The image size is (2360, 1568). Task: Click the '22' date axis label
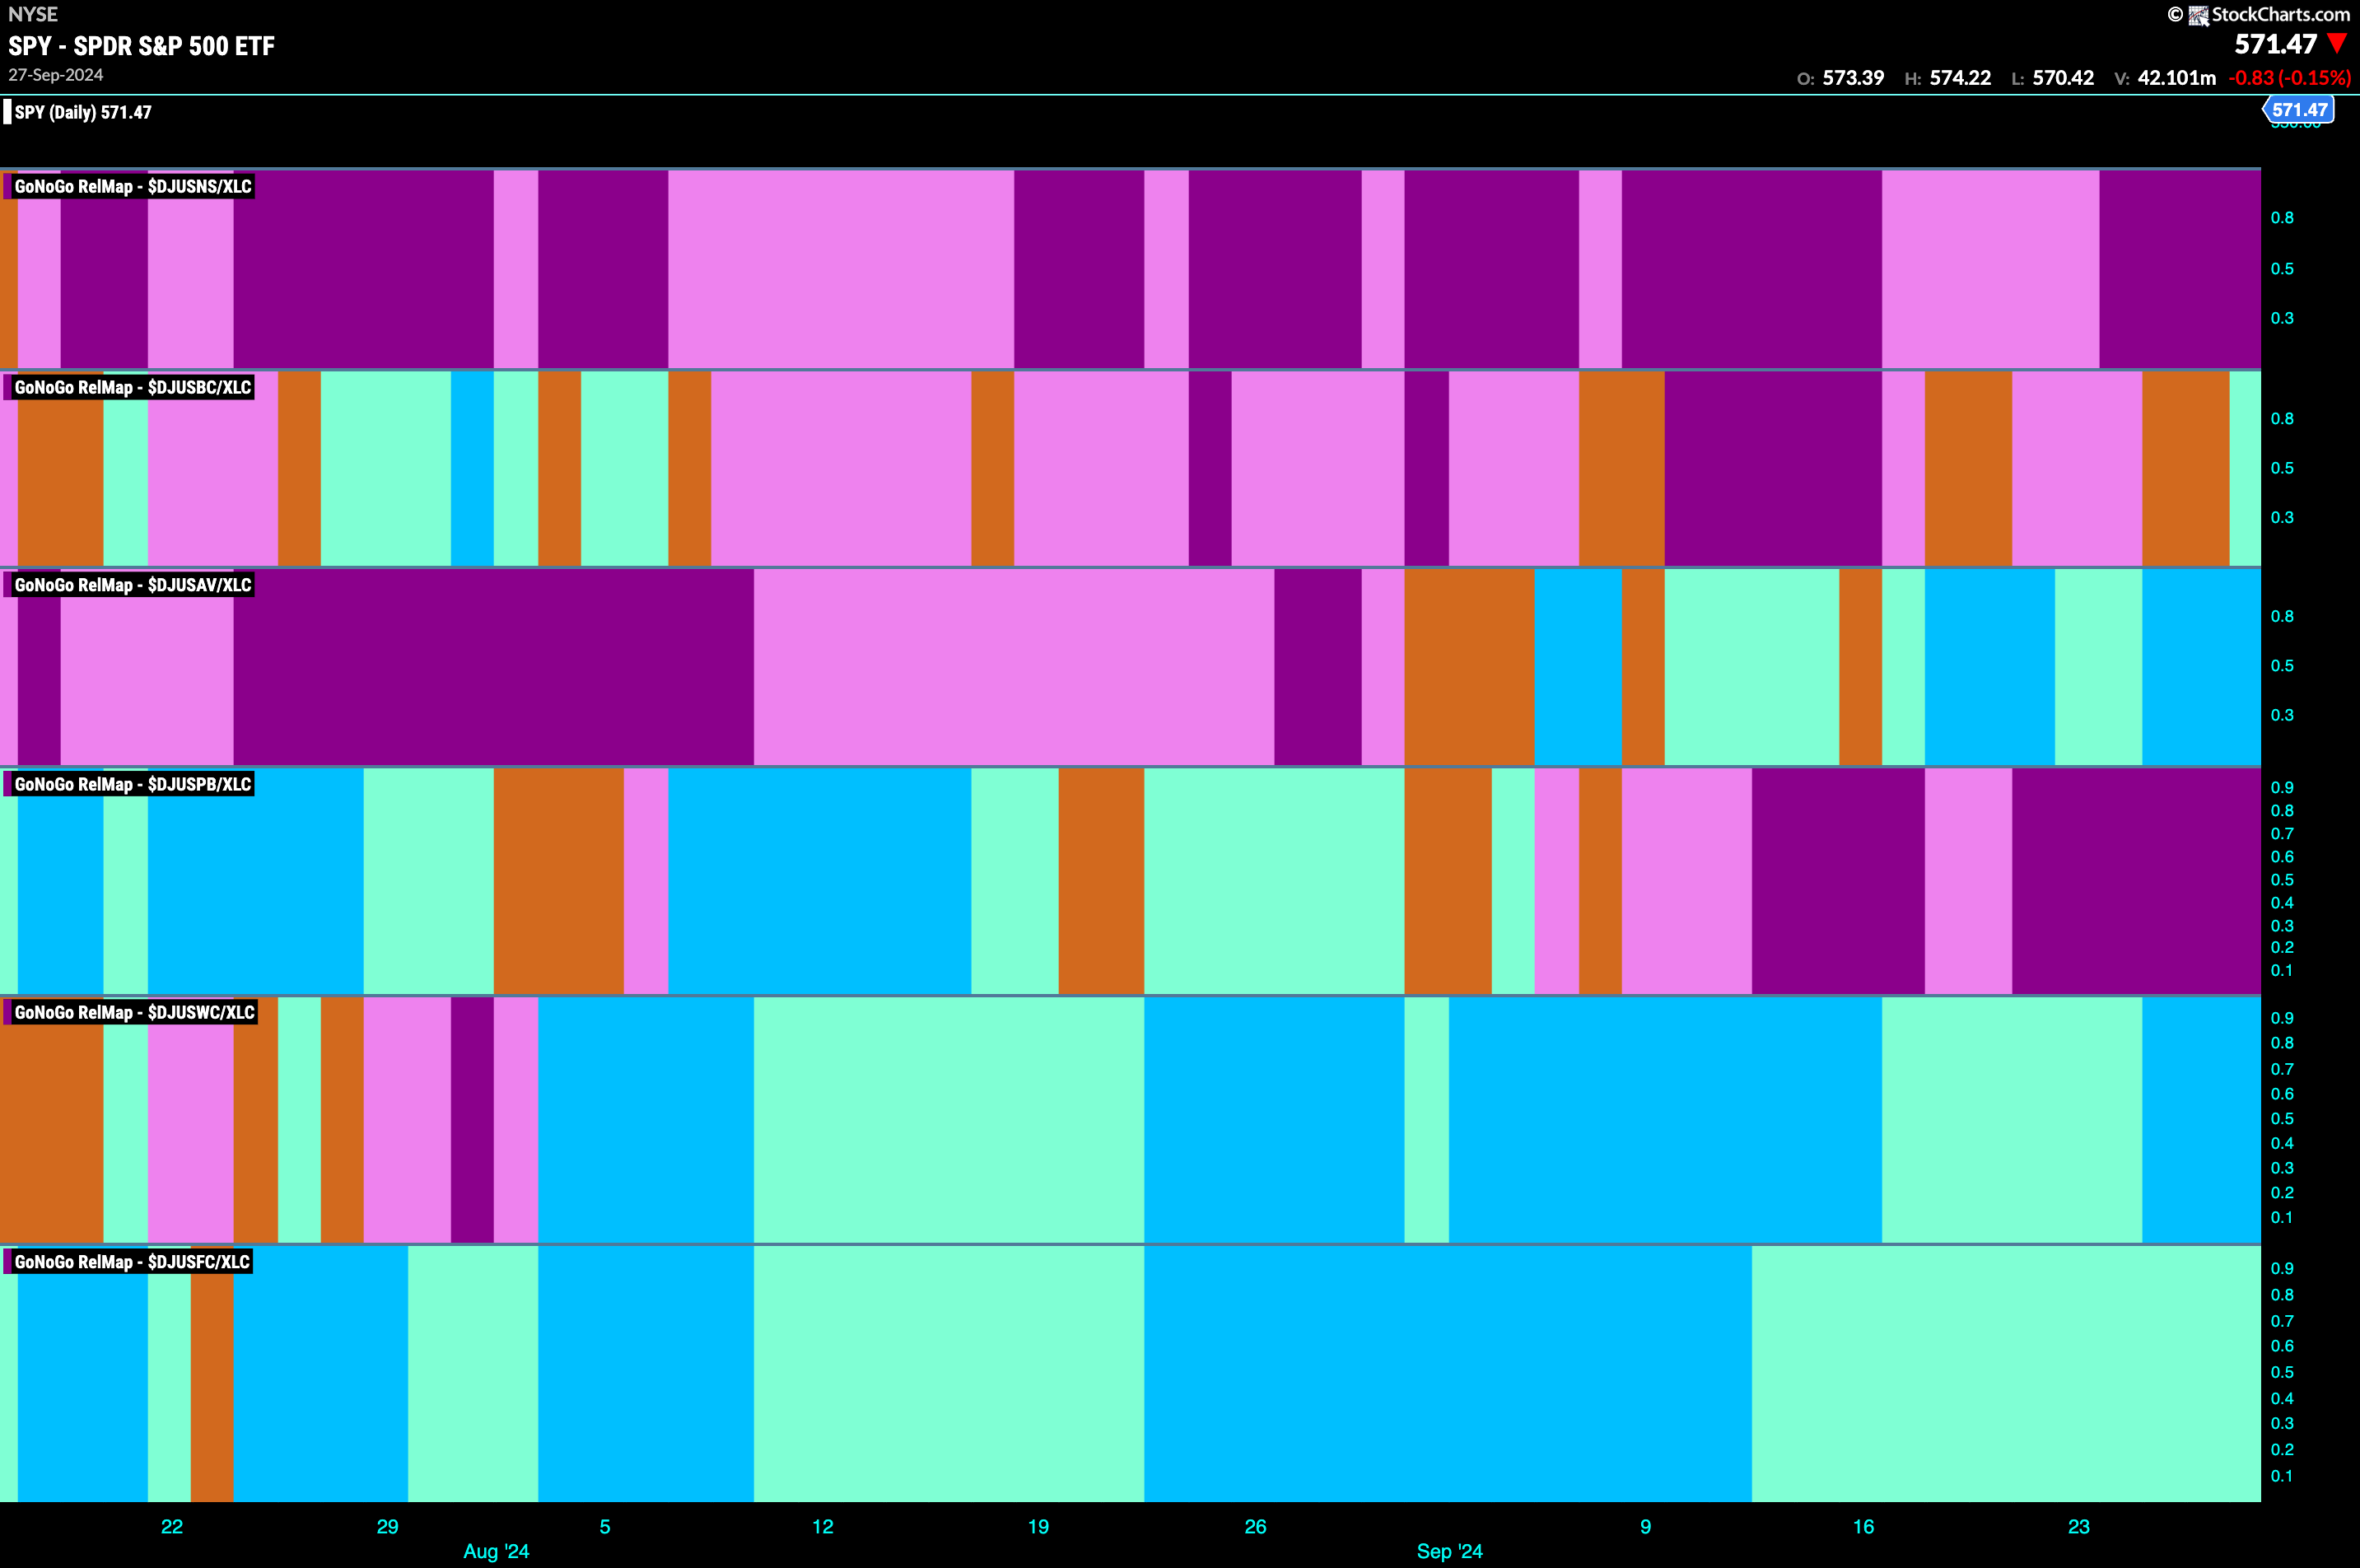pyautogui.click(x=172, y=1527)
